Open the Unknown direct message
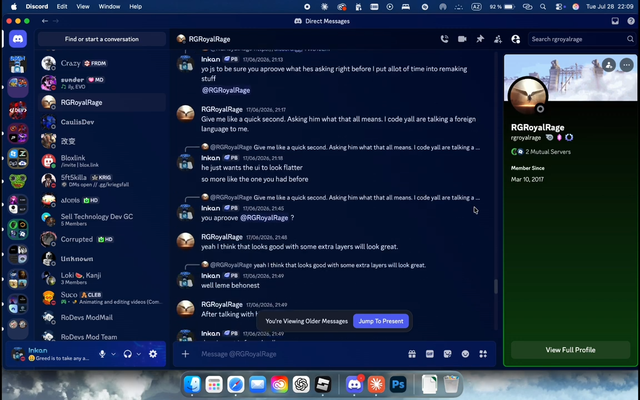This screenshot has width=640, height=400. pyautogui.click(x=102, y=259)
